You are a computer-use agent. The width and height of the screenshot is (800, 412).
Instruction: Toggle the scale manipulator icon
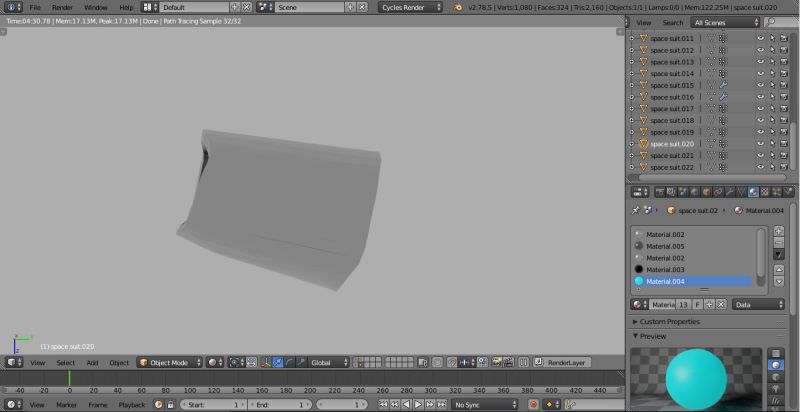click(301, 363)
